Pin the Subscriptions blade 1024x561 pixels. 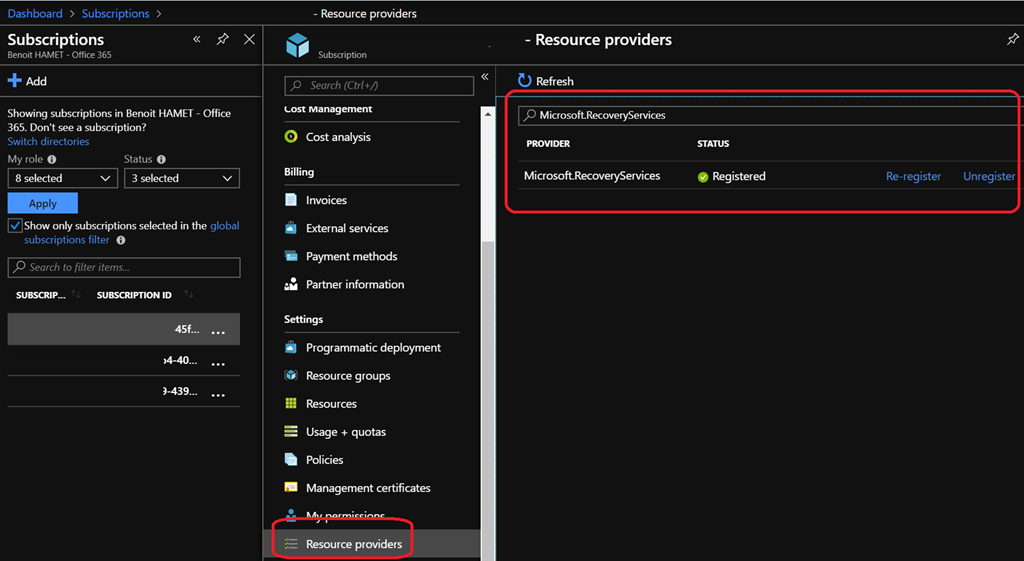point(223,39)
